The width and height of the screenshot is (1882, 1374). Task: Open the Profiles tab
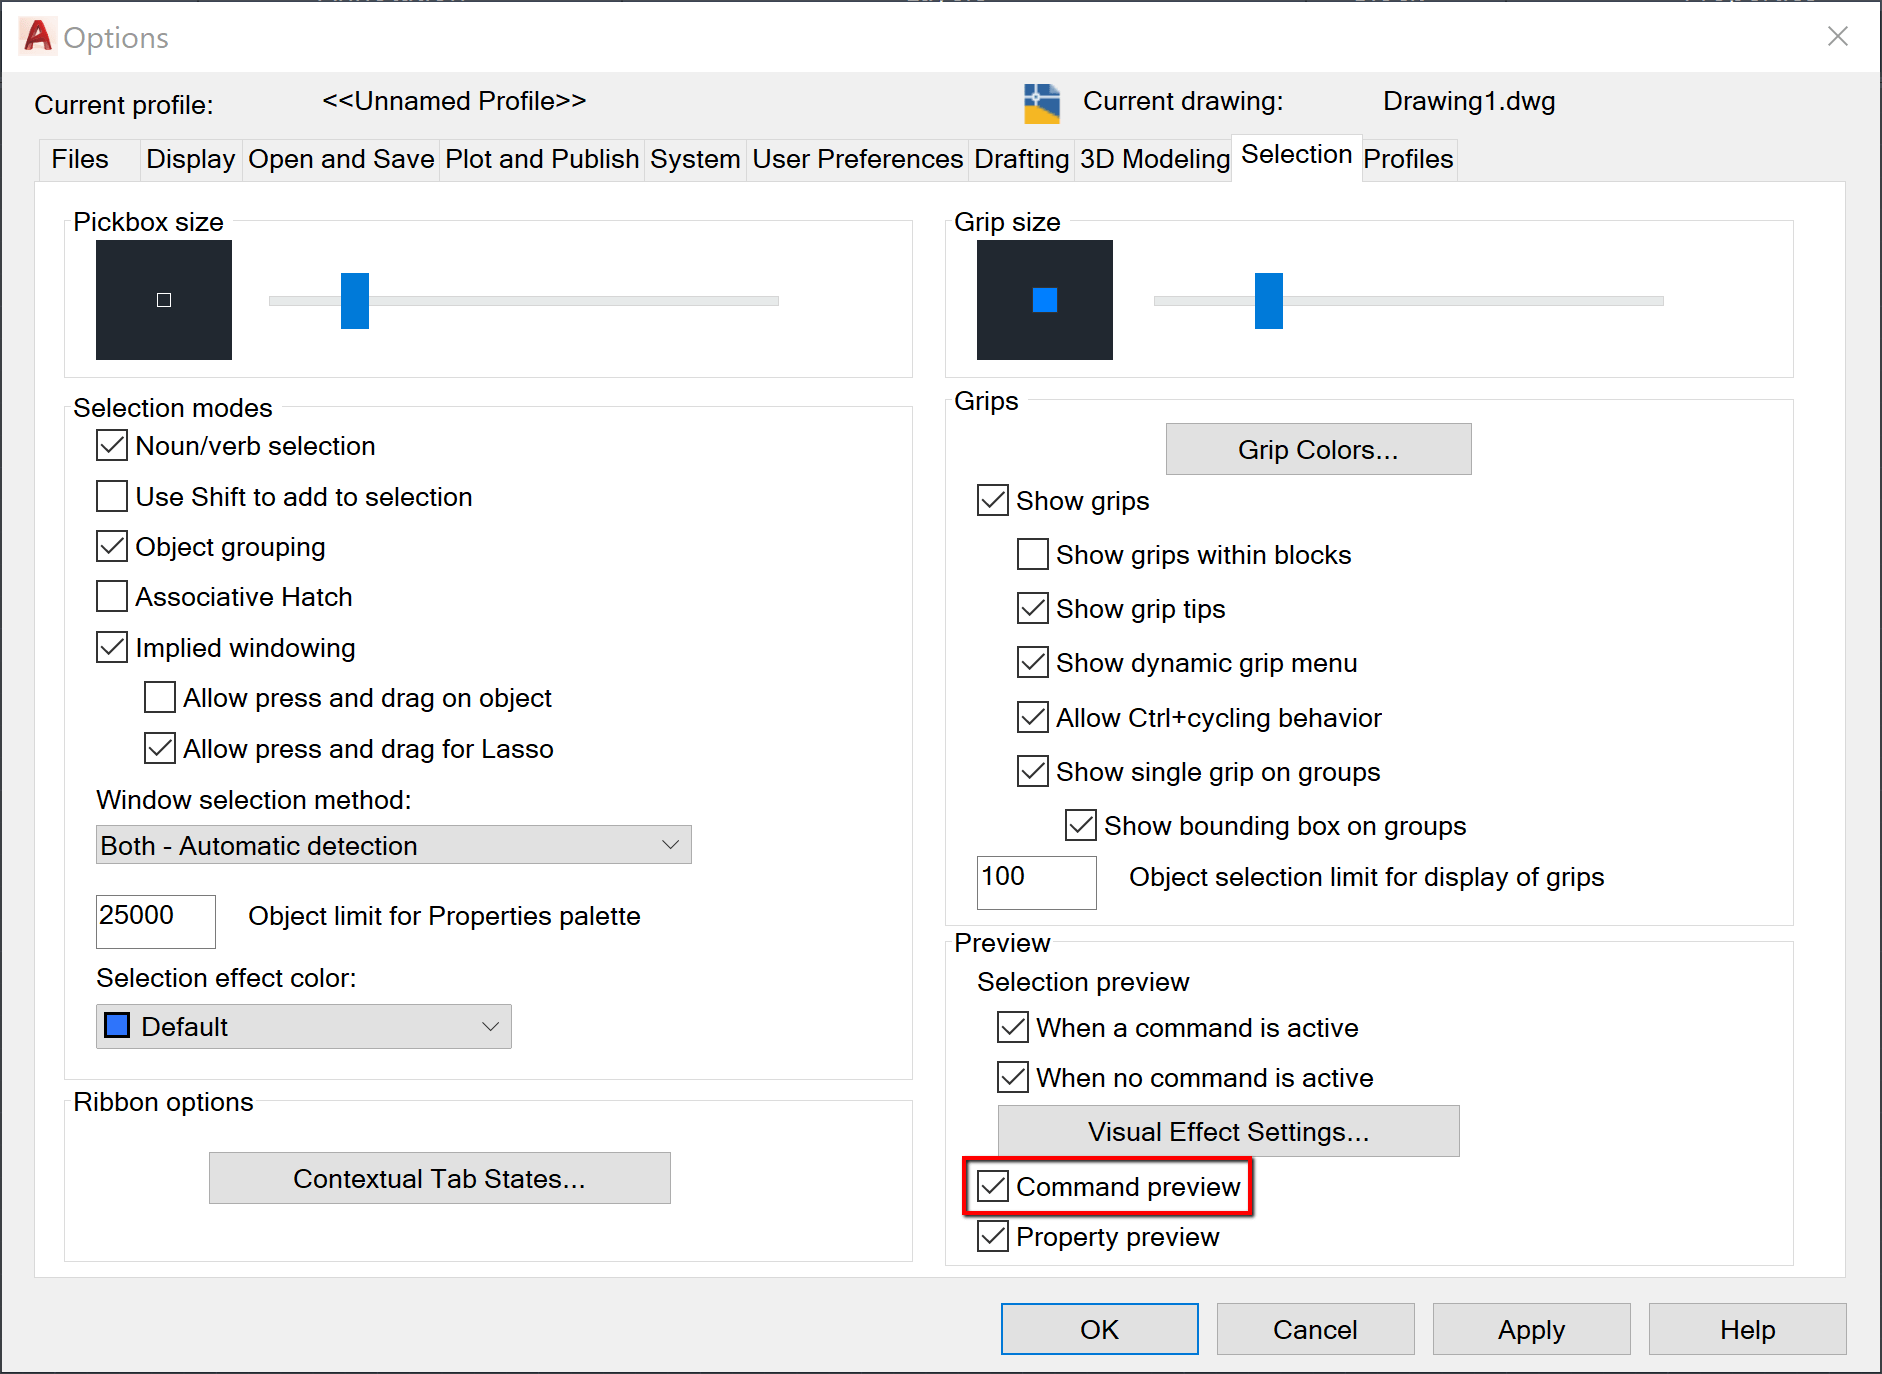coord(1408,159)
